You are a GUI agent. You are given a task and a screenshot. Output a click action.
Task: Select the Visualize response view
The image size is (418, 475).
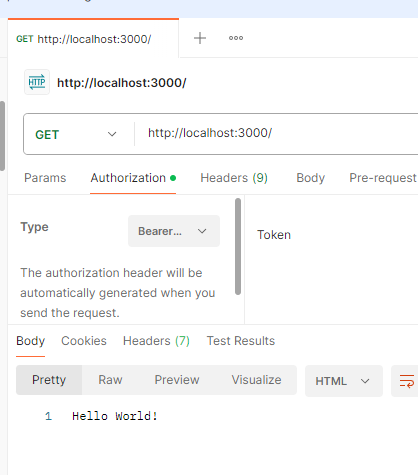tap(256, 380)
